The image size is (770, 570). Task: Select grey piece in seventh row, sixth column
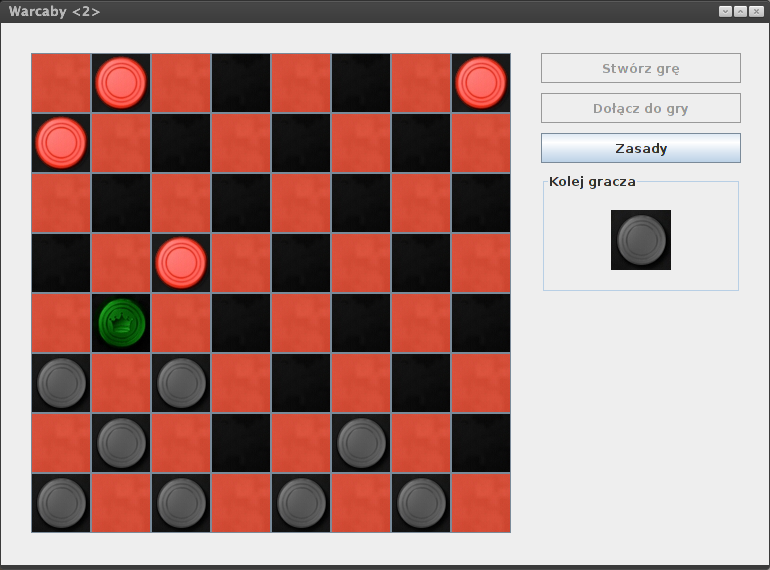click(x=361, y=443)
